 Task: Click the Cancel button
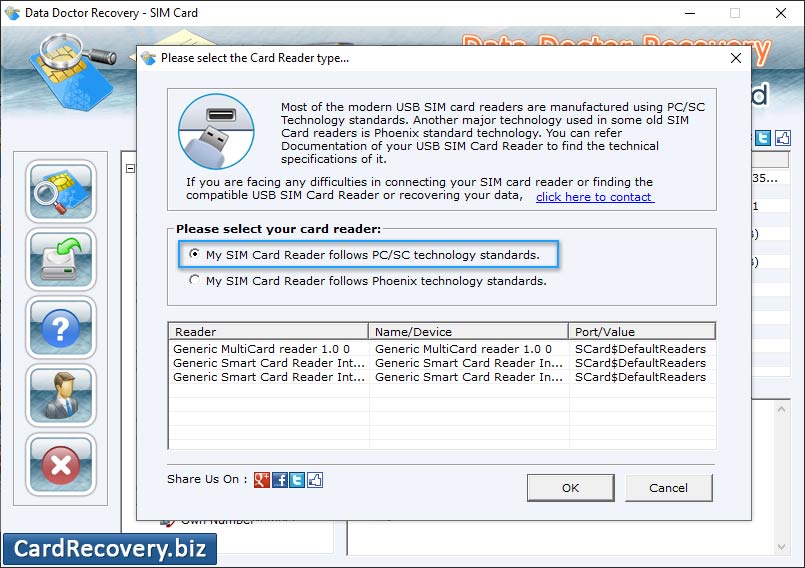pyautogui.click(x=668, y=487)
